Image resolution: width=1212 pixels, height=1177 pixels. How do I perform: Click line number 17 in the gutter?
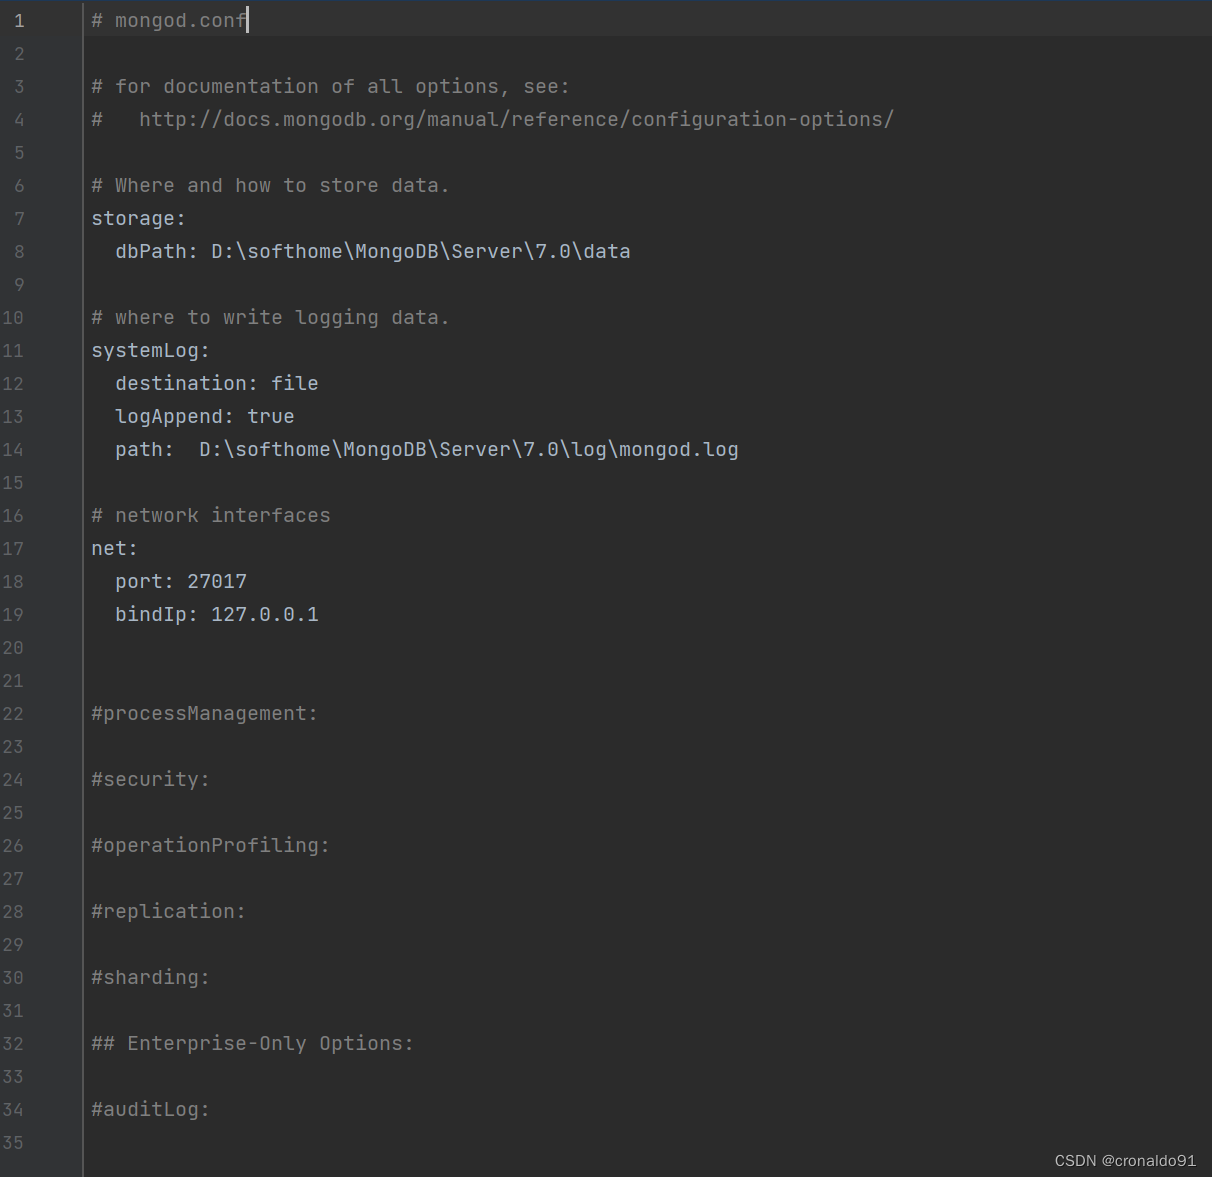(x=13, y=549)
